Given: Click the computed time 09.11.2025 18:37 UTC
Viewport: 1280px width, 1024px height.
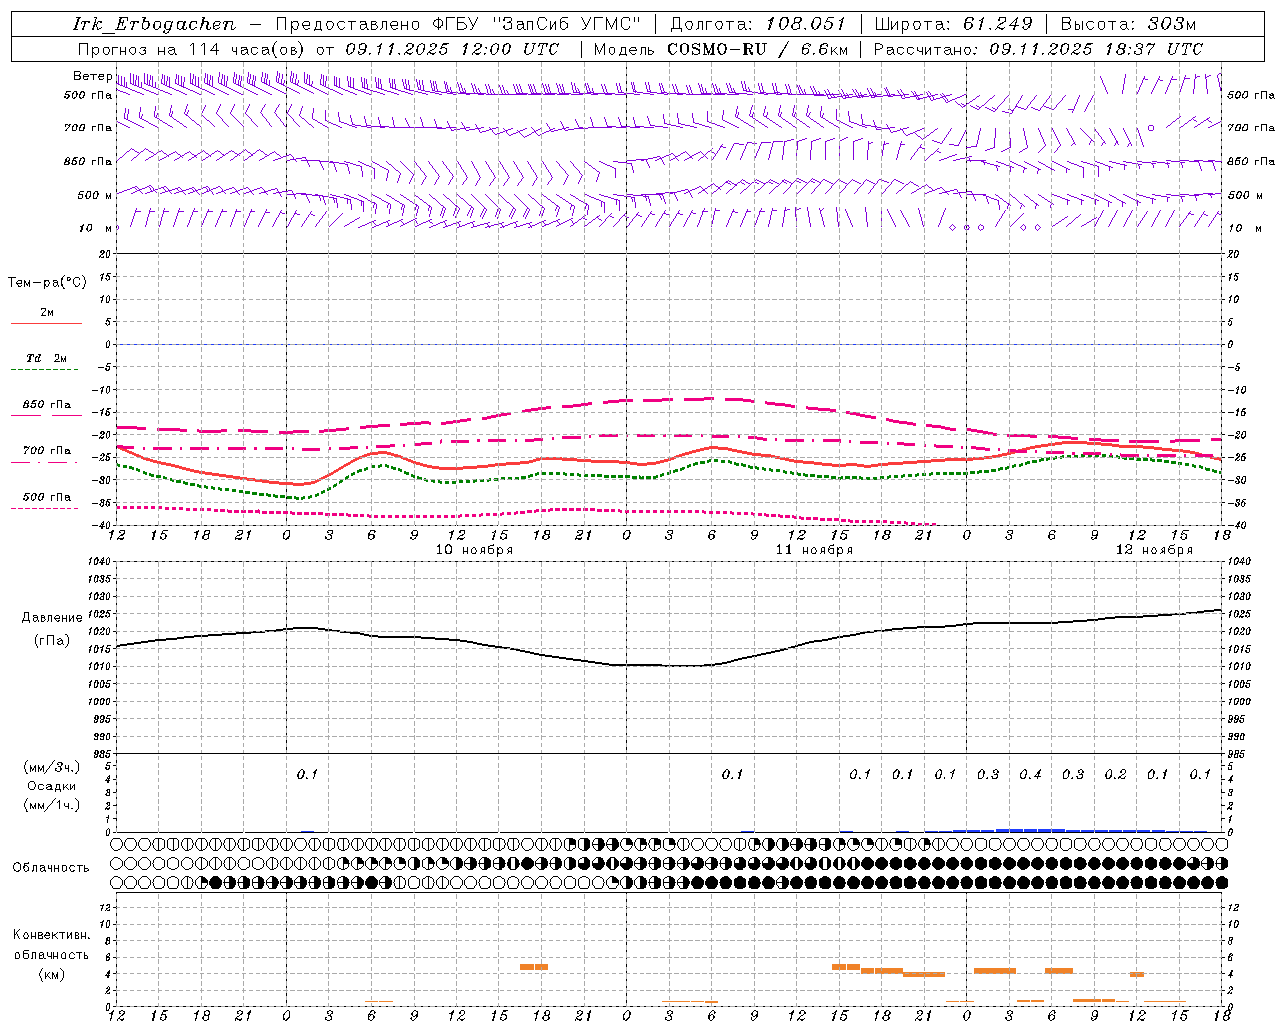Looking at the screenshot, I should tap(1096, 49).
